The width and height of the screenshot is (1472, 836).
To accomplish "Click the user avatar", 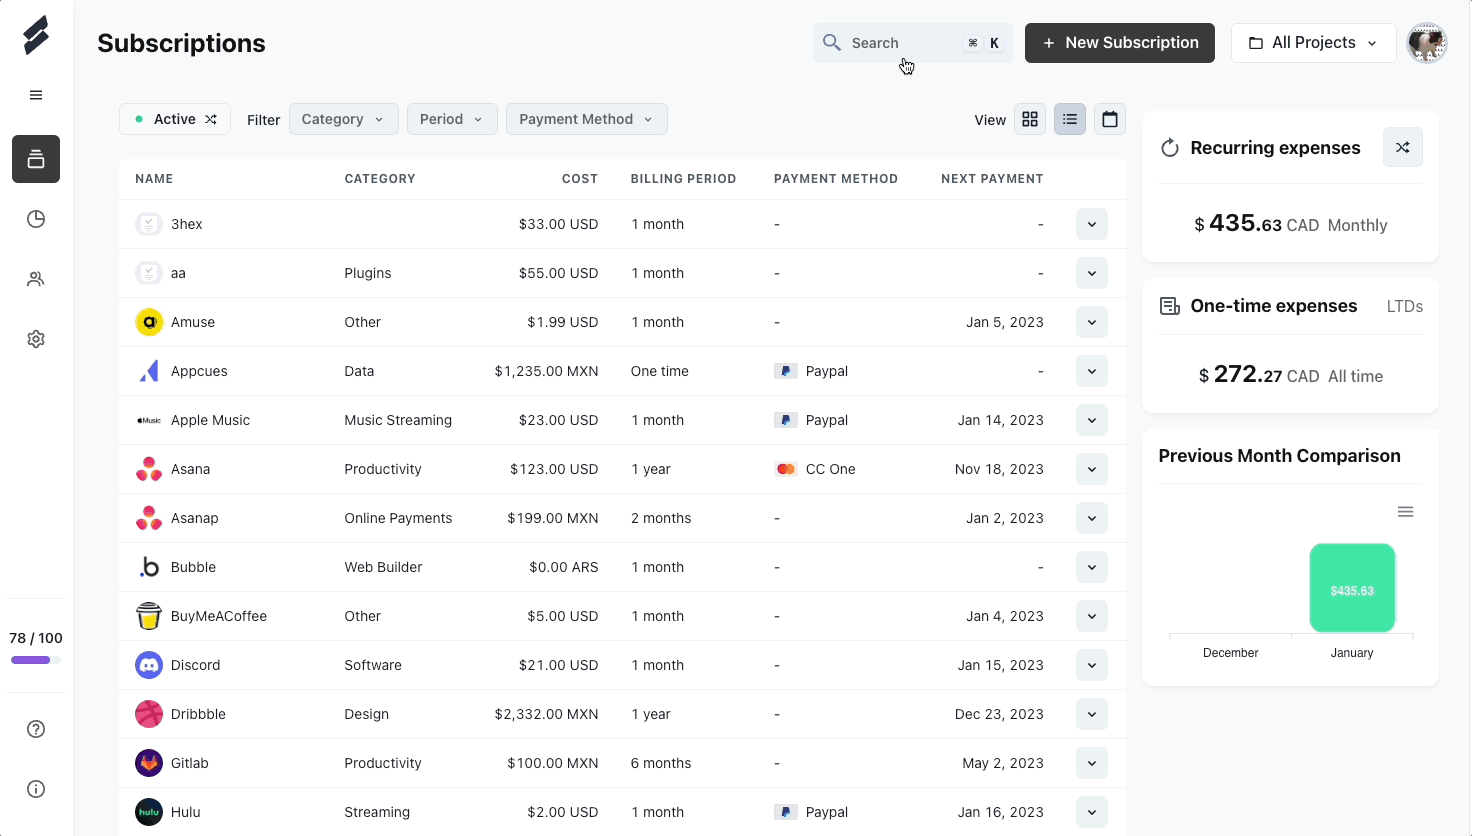I will pyautogui.click(x=1427, y=43).
